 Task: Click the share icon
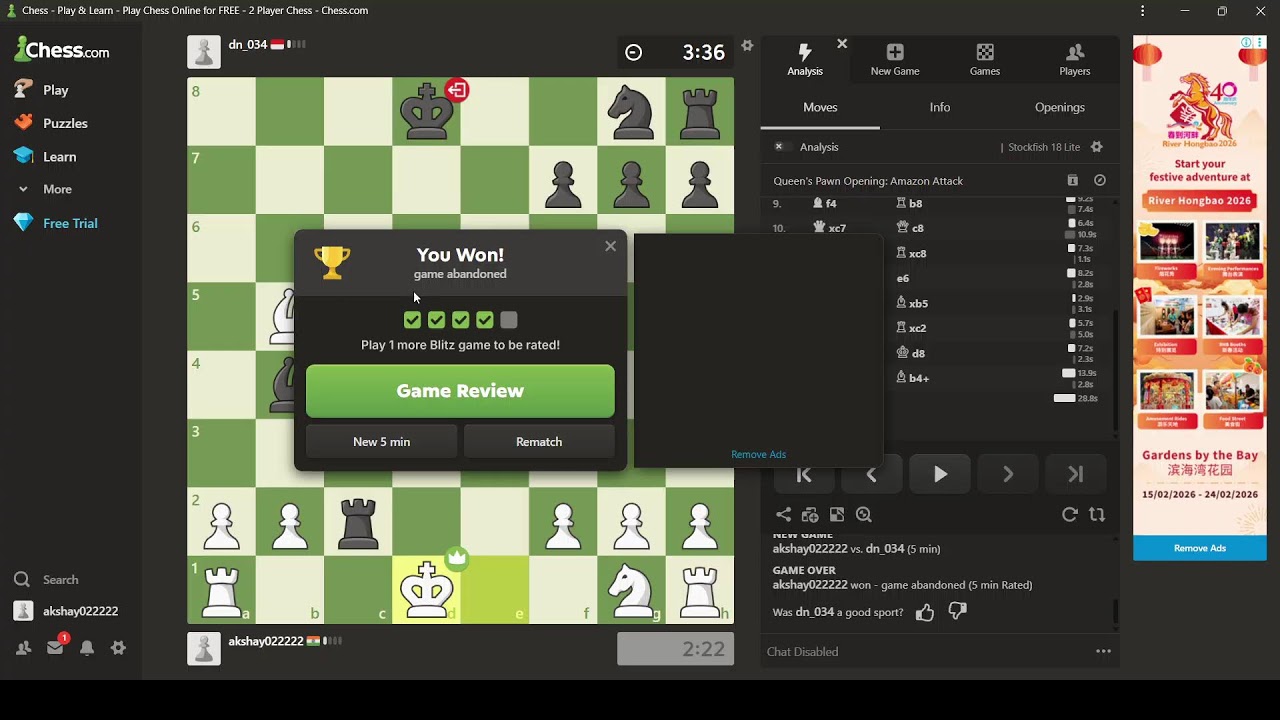(784, 515)
